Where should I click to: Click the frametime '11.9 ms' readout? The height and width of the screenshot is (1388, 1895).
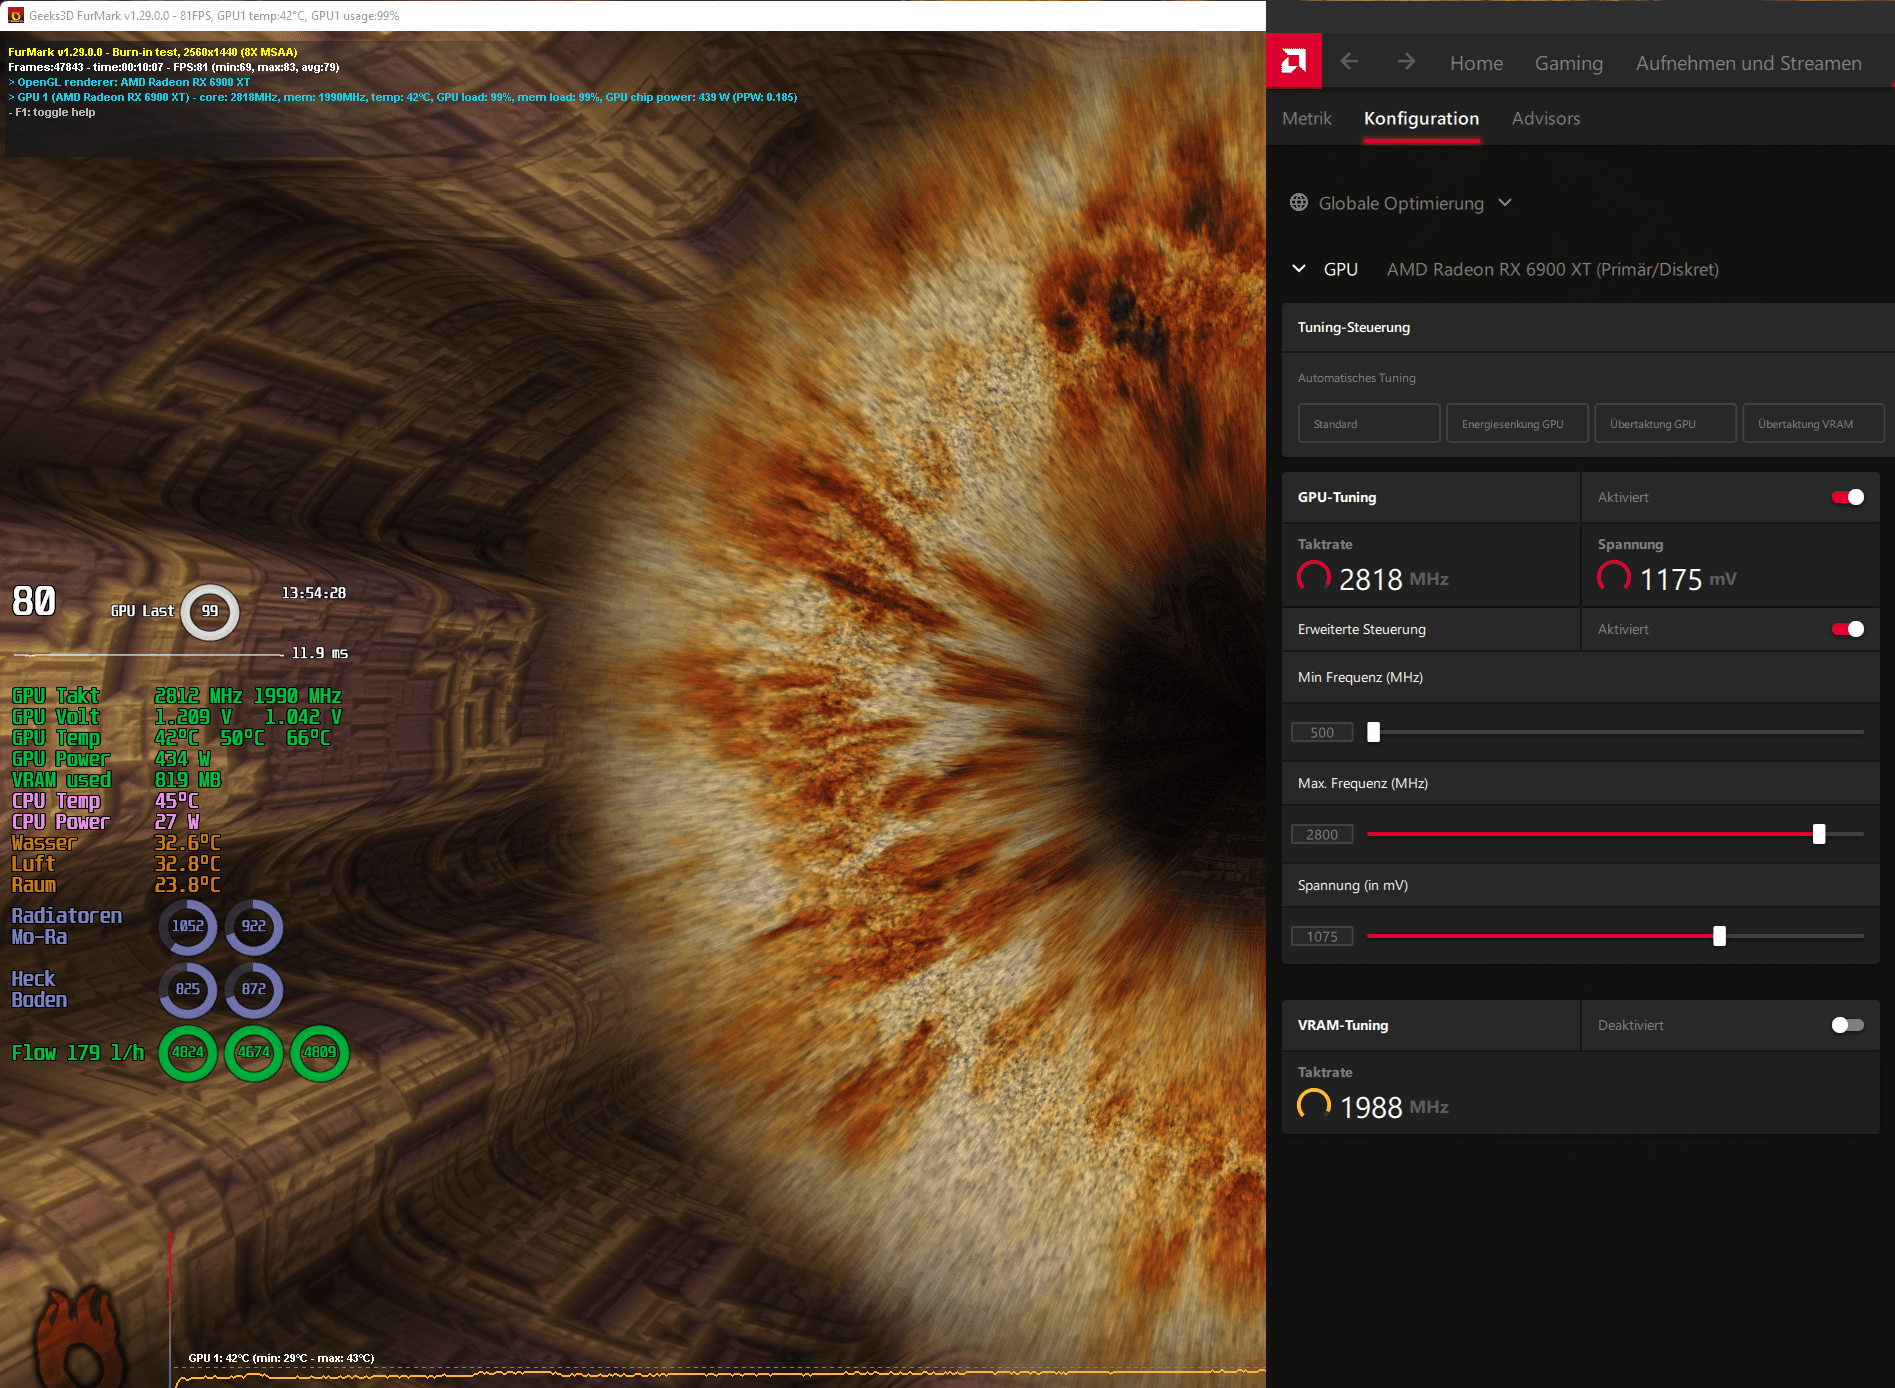click(x=320, y=653)
